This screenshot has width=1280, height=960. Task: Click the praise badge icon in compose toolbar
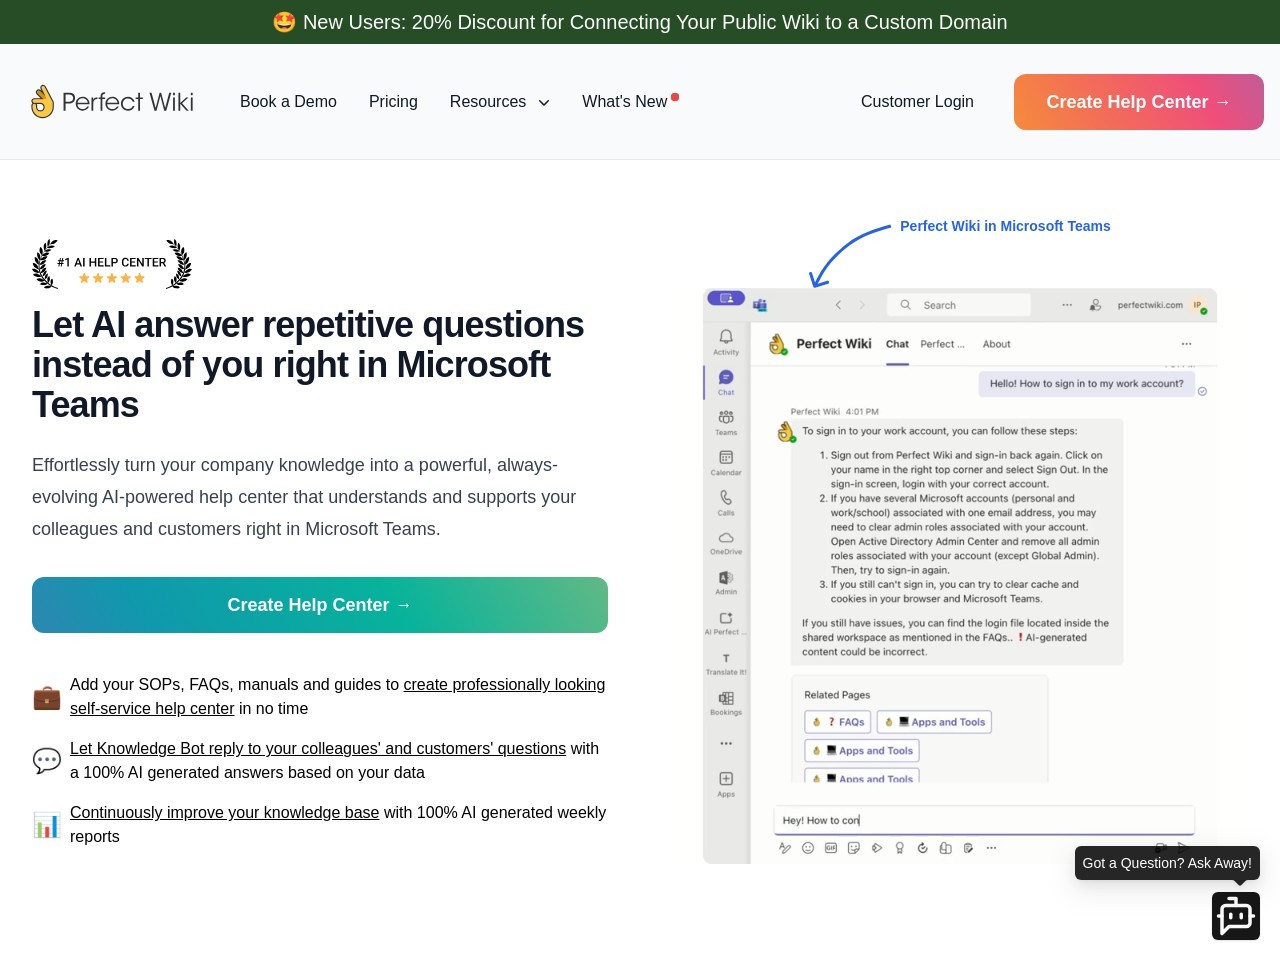pos(900,848)
